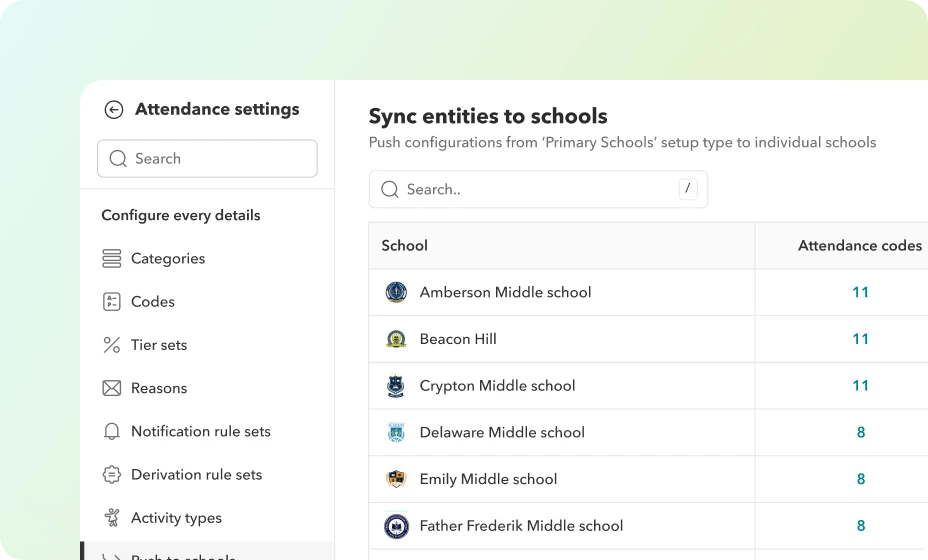Image resolution: width=928 pixels, height=560 pixels.
Task: Click the sidebar Search field
Action: [207, 159]
